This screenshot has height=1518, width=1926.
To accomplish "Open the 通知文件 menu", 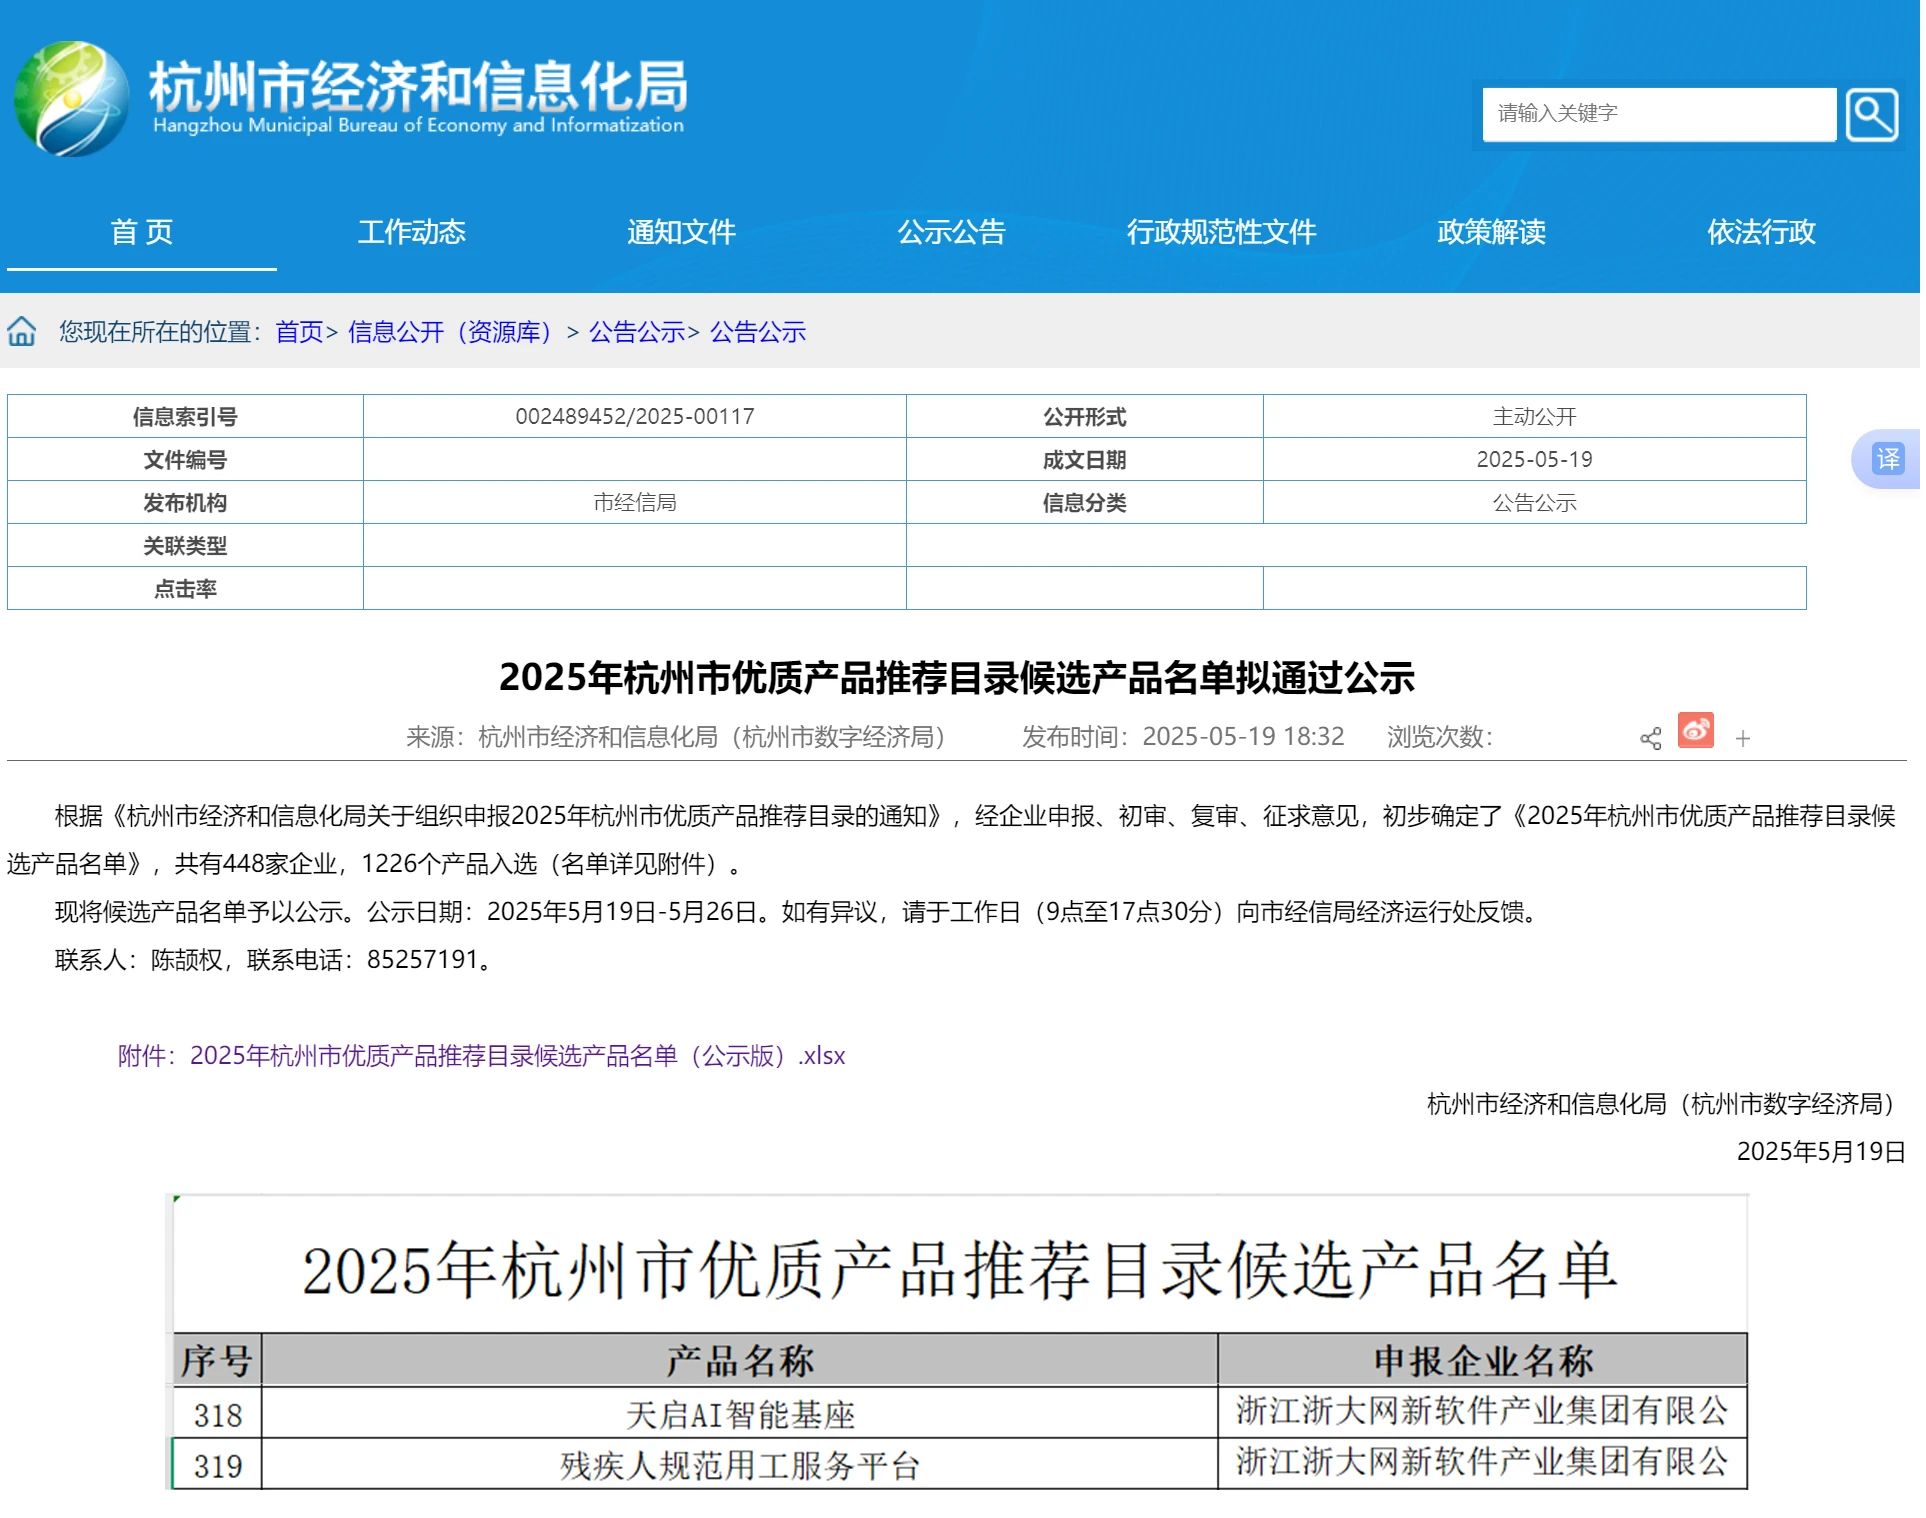I will 683,232.
